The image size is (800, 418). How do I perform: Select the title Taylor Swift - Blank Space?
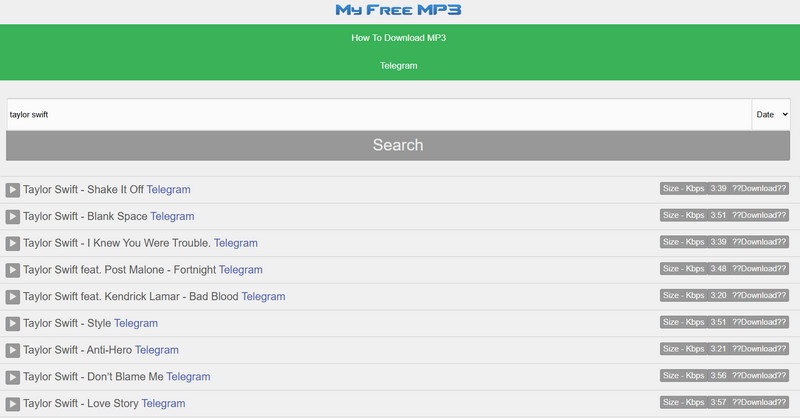coord(85,216)
